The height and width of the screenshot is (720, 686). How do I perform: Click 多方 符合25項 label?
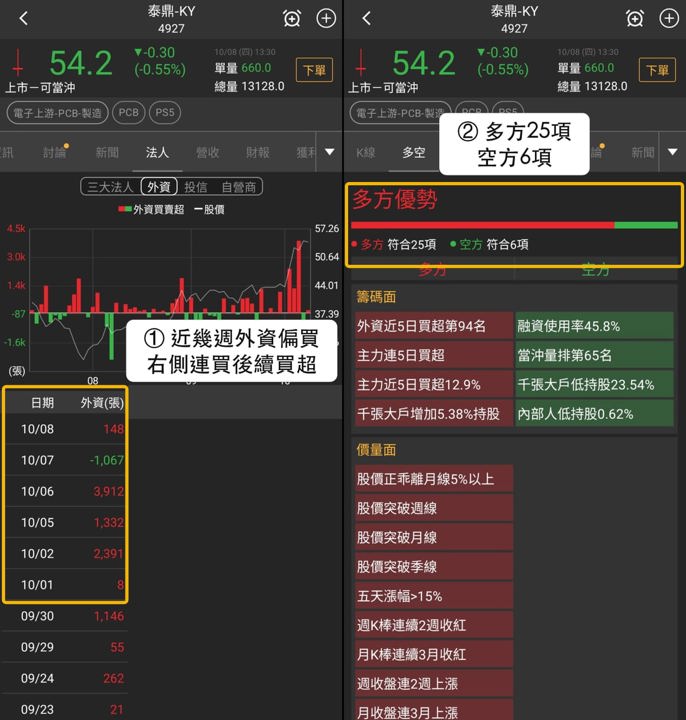coord(394,244)
